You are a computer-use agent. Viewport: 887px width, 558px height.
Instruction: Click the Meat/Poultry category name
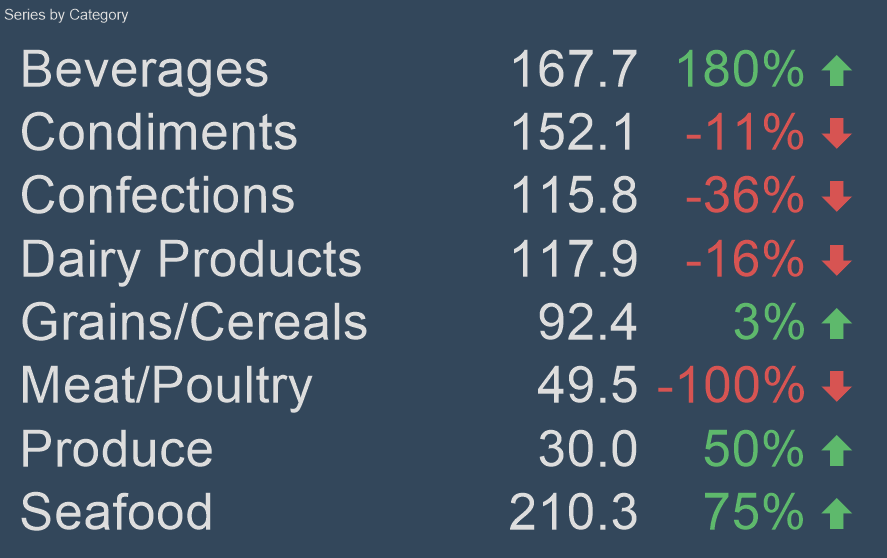coord(166,386)
